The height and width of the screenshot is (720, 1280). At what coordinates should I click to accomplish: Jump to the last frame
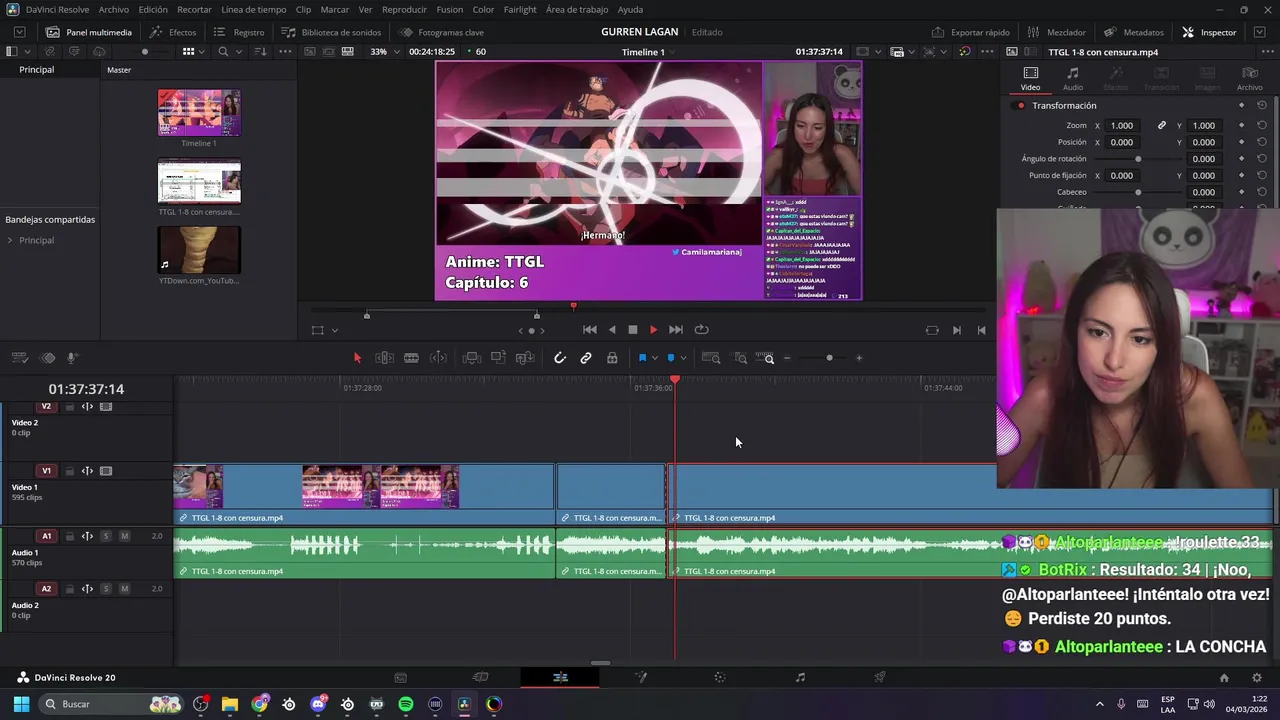[x=676, y=330]
